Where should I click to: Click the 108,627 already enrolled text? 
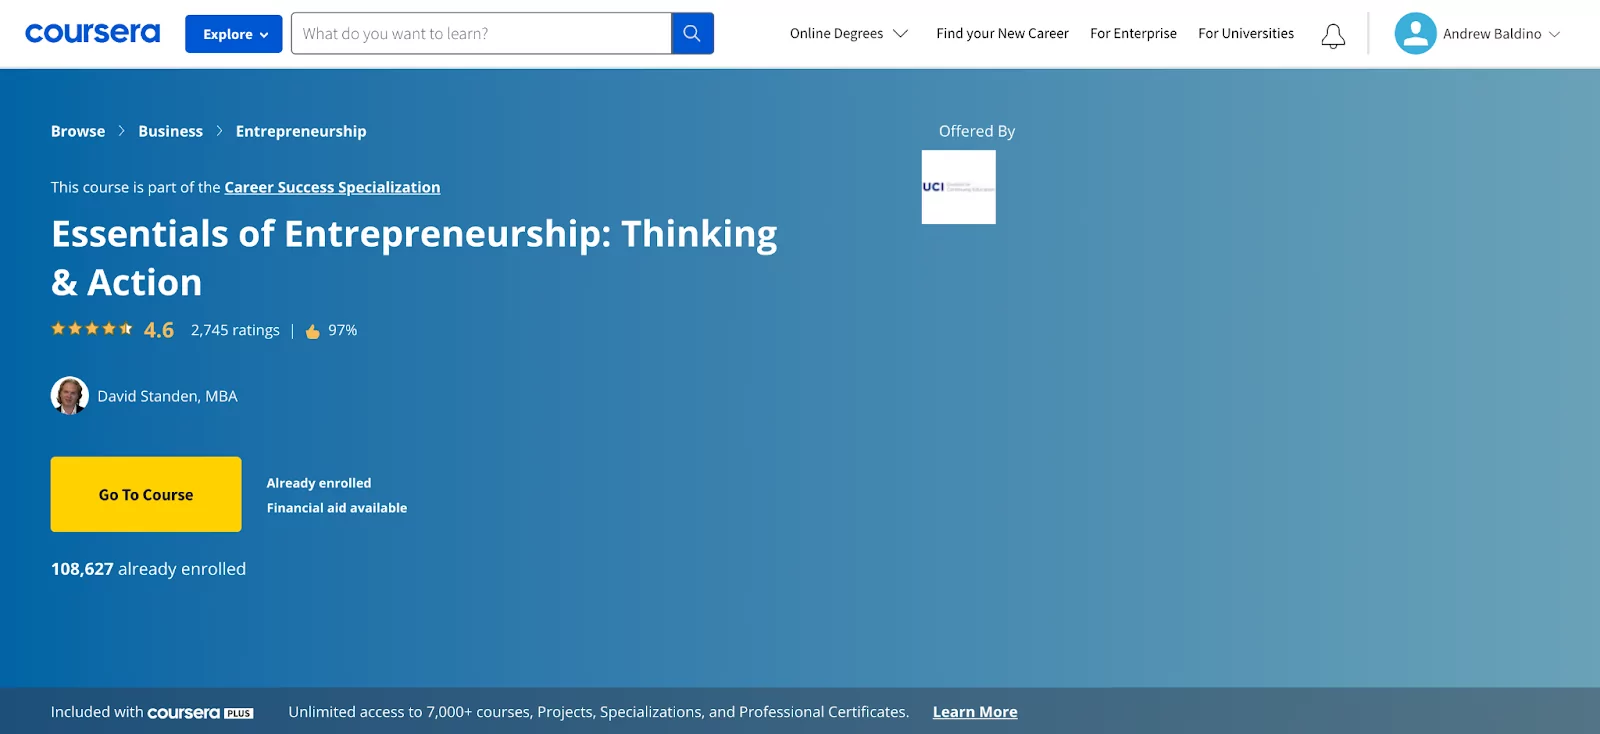coord(148,569)
